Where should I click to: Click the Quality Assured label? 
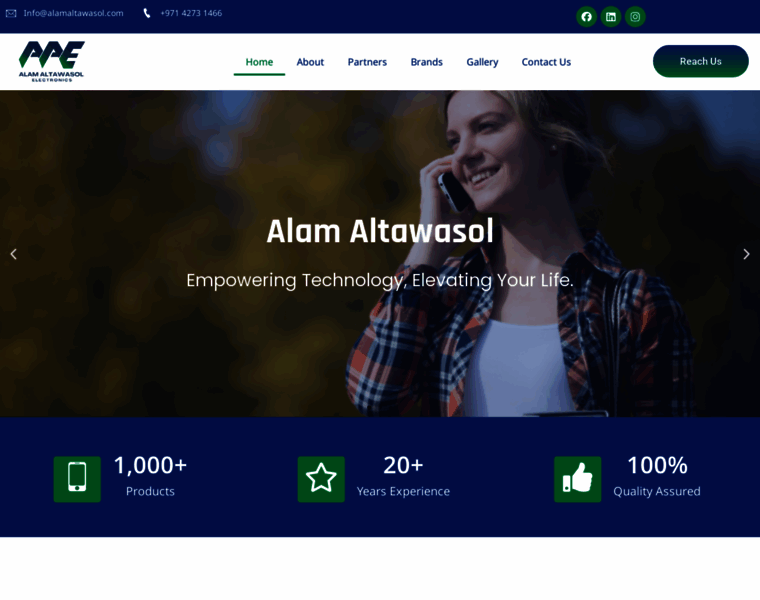[x=657, y=491]
